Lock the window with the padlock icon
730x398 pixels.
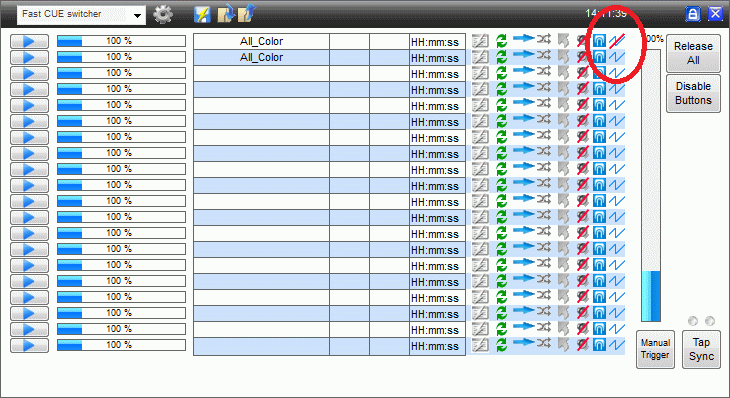pyautogui.click(x=693, y=14)
